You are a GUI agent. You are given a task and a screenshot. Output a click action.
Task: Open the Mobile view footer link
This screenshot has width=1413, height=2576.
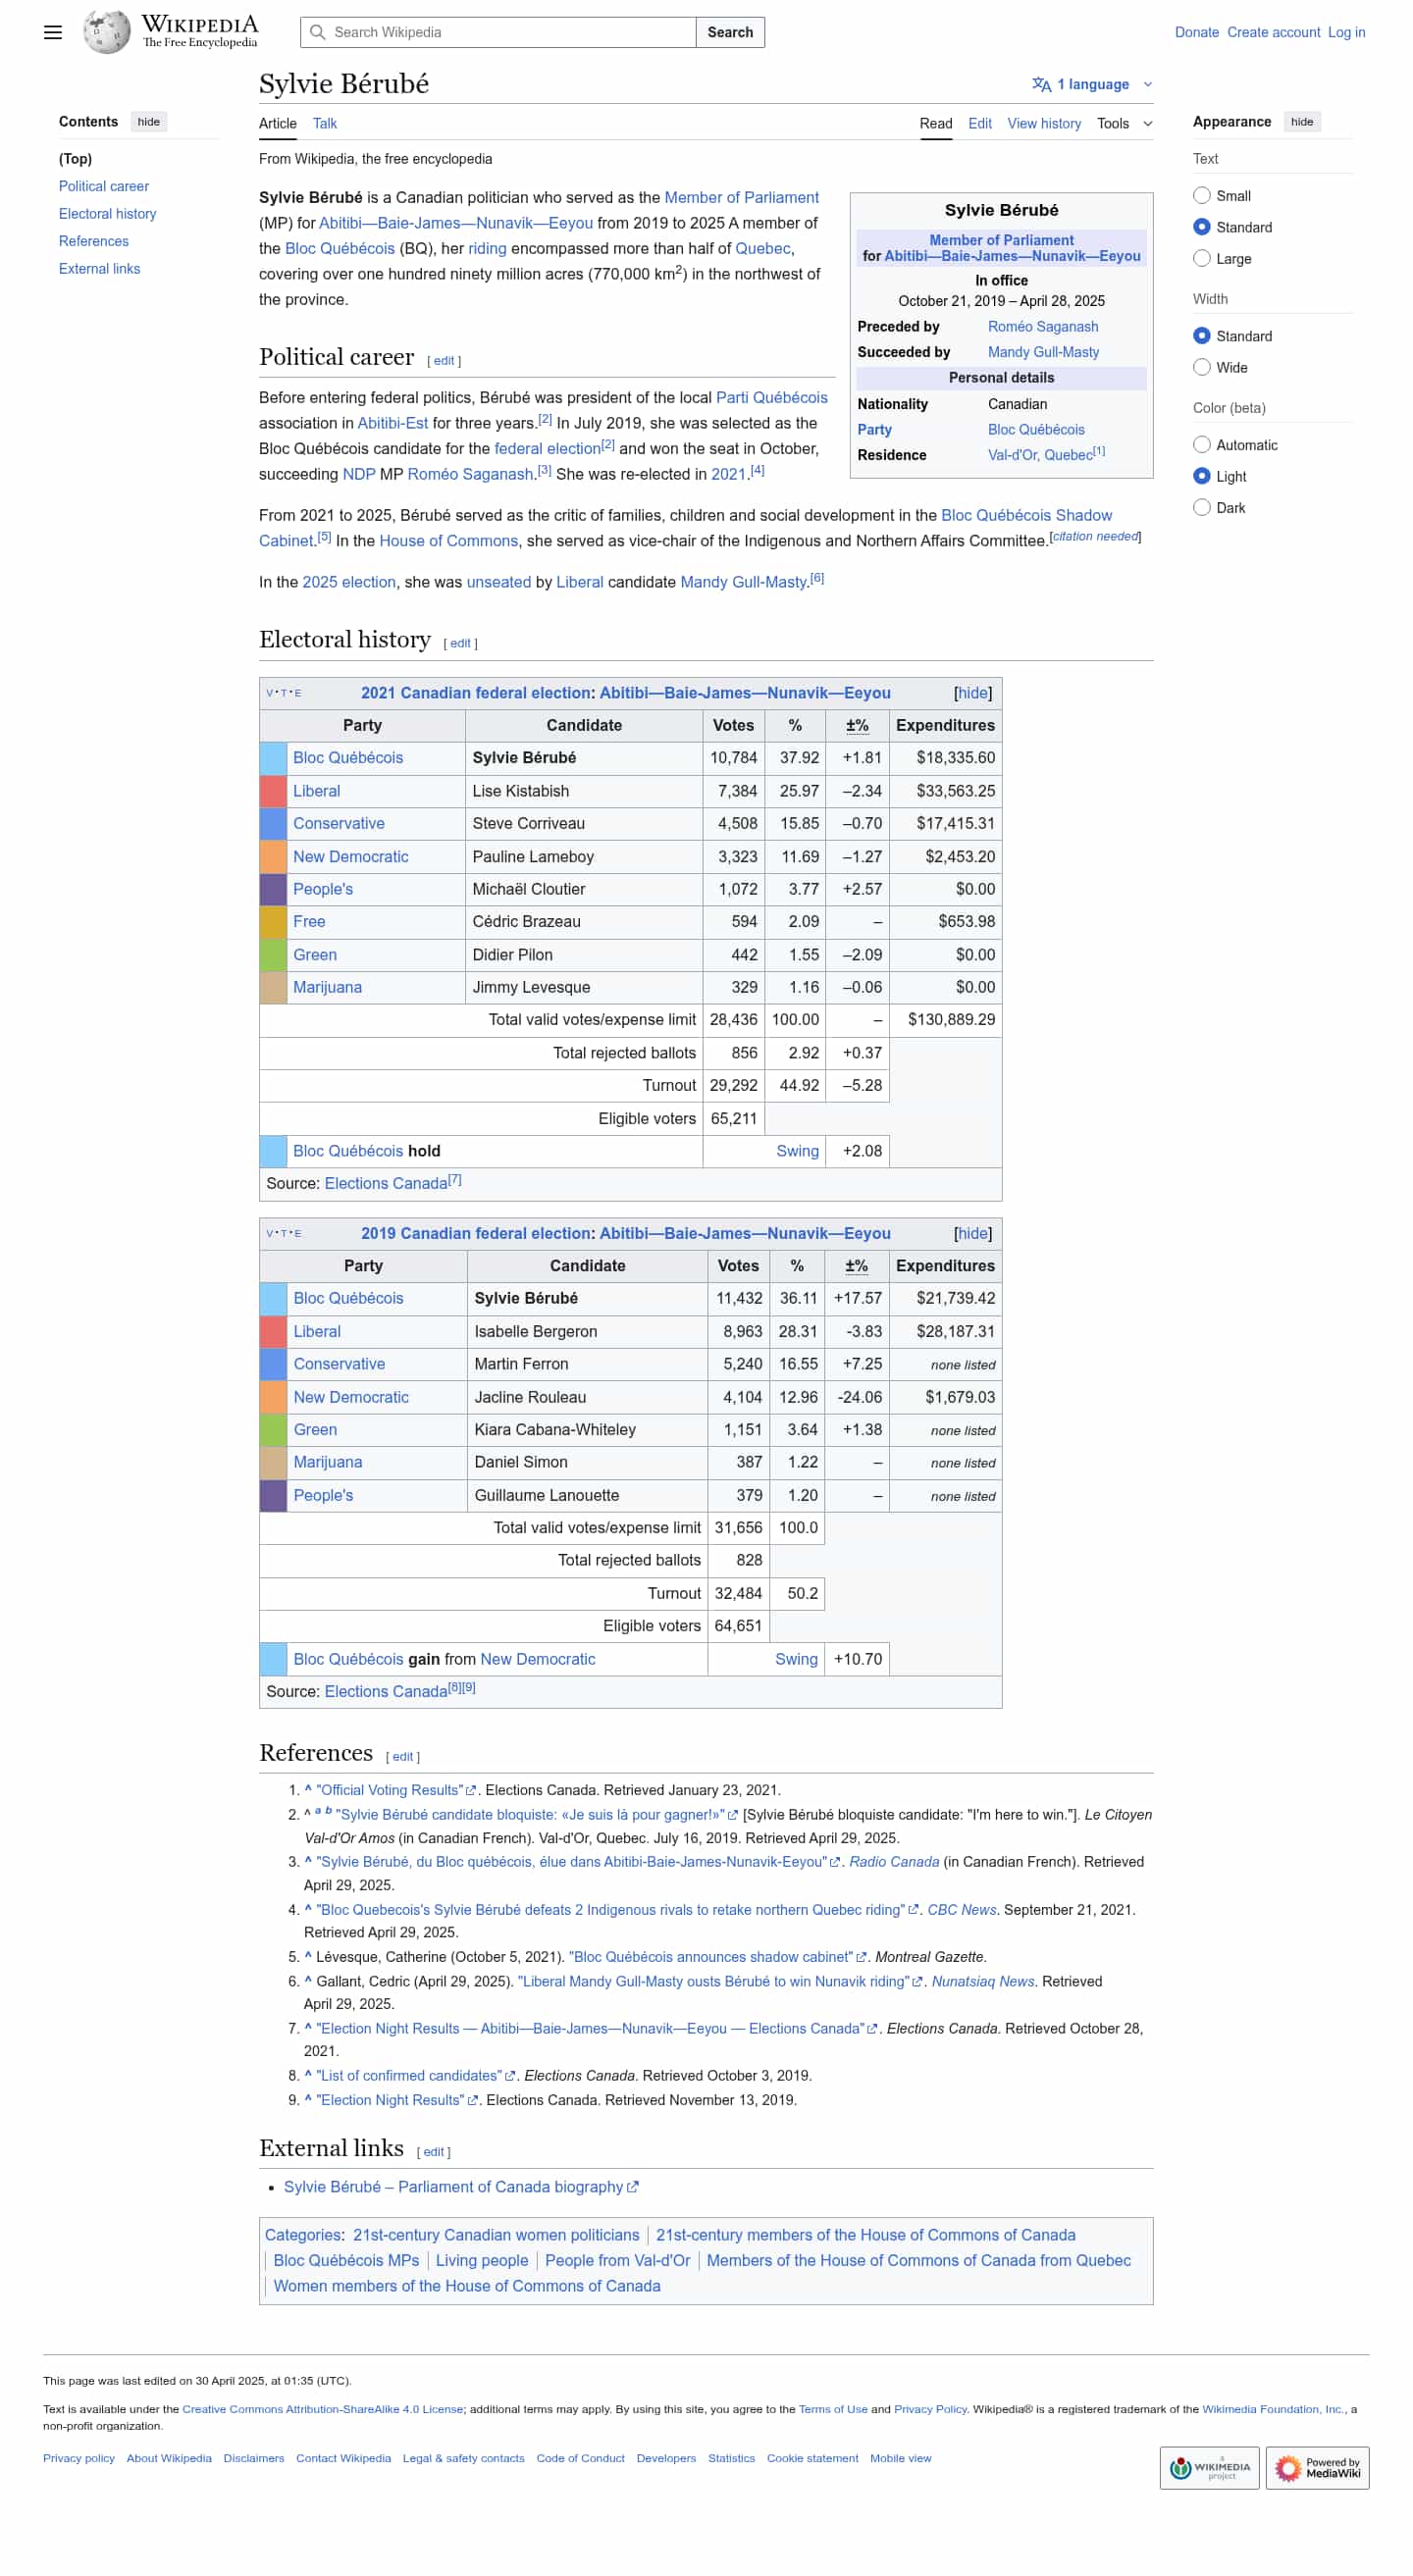pyautogui.click(x=900, y=2459)
